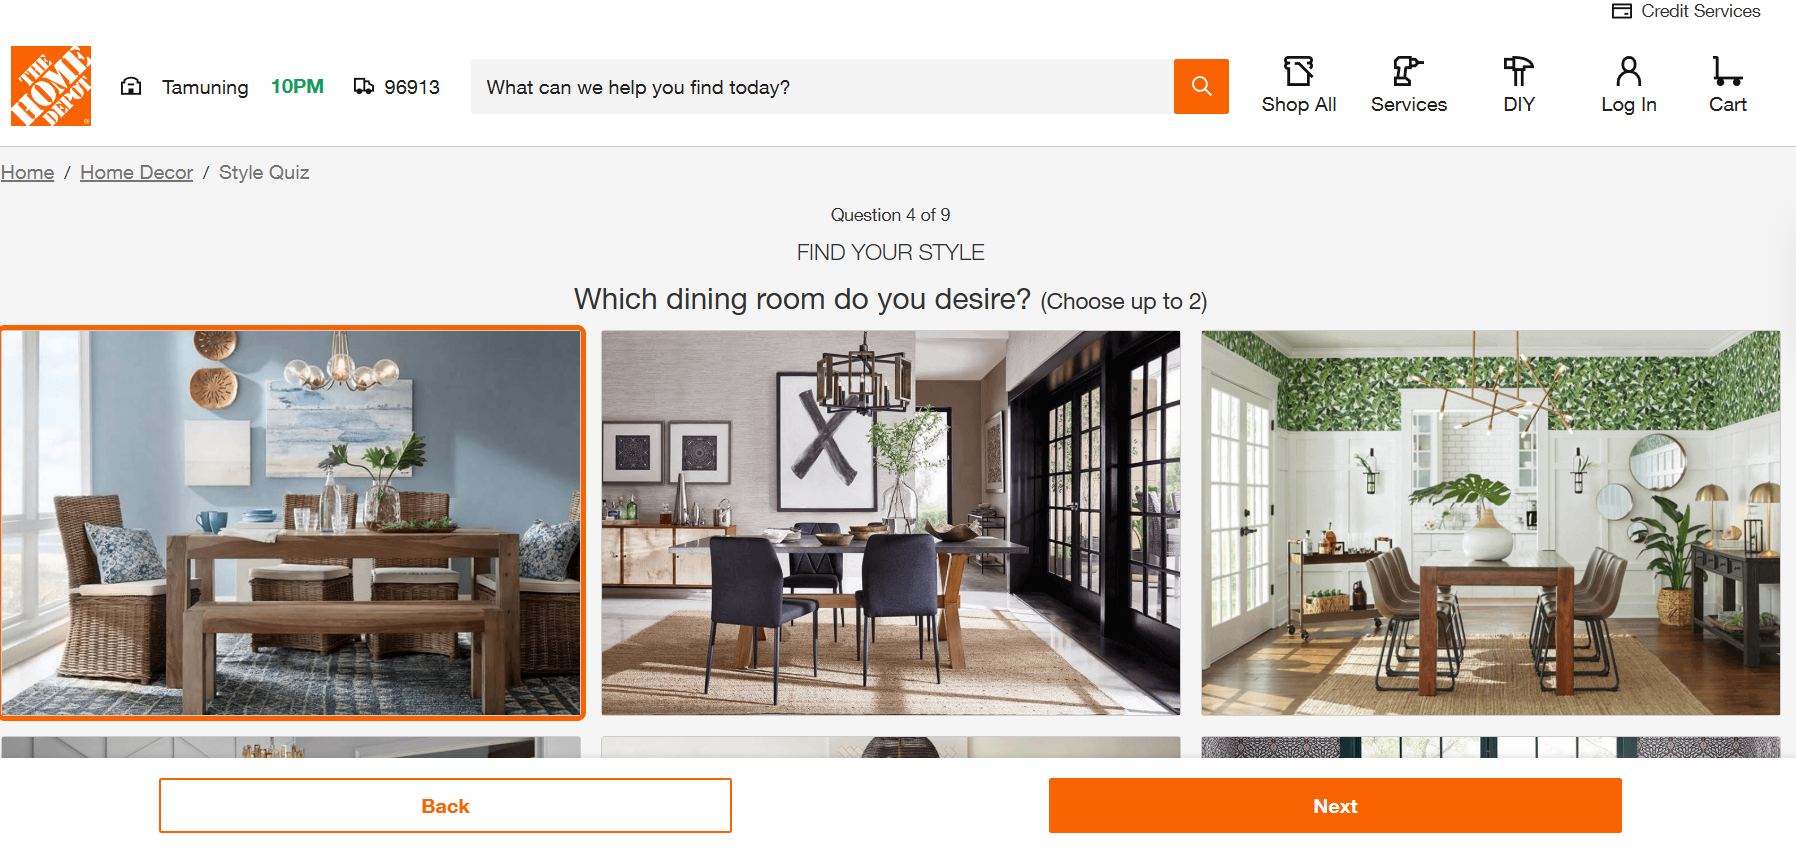Click the orange search magnifier button
The image size is (1796, 849).
click(1201, 87)
